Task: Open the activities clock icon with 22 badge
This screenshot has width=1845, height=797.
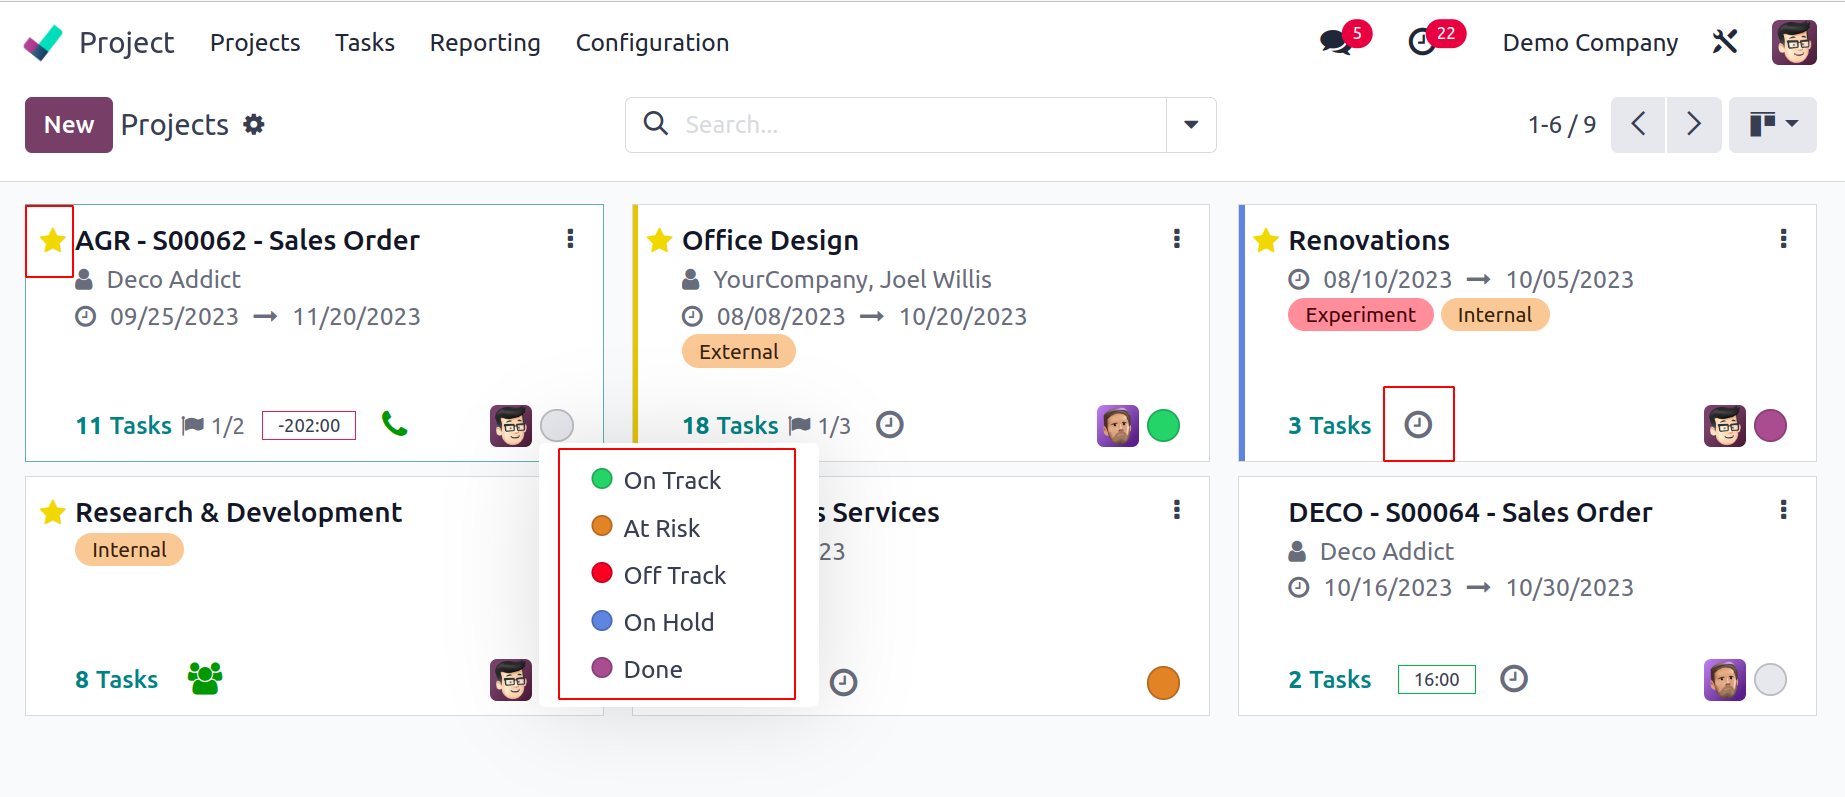Action: tap(1422, 42)
